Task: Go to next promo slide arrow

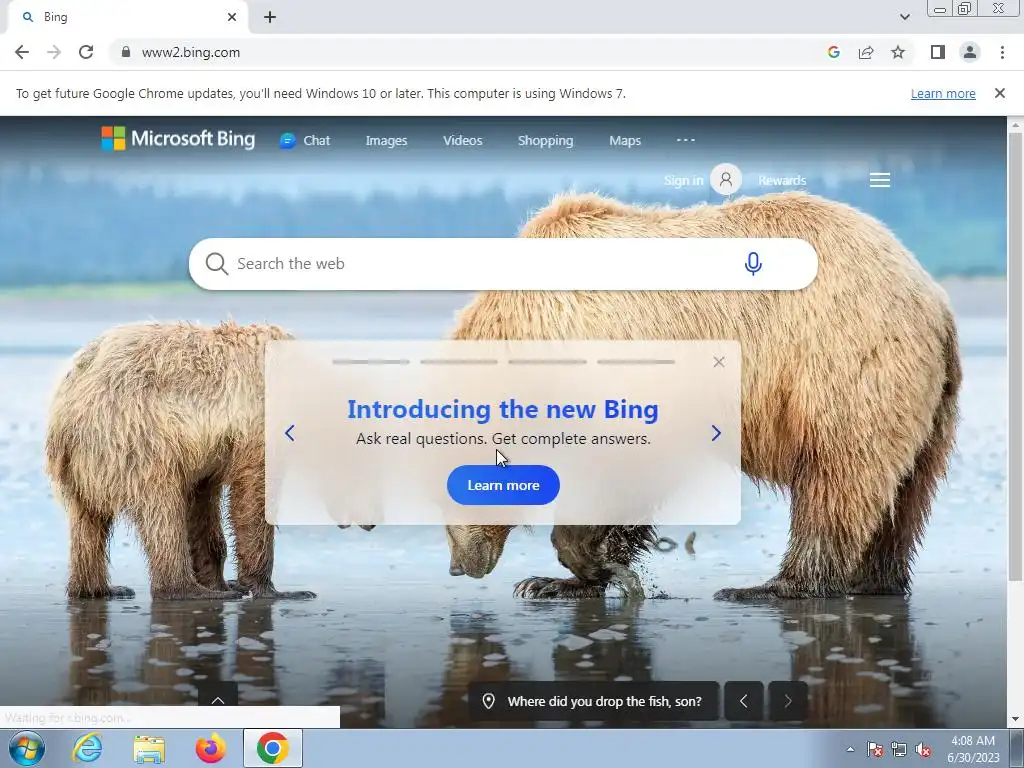Action: coord(716,433)
